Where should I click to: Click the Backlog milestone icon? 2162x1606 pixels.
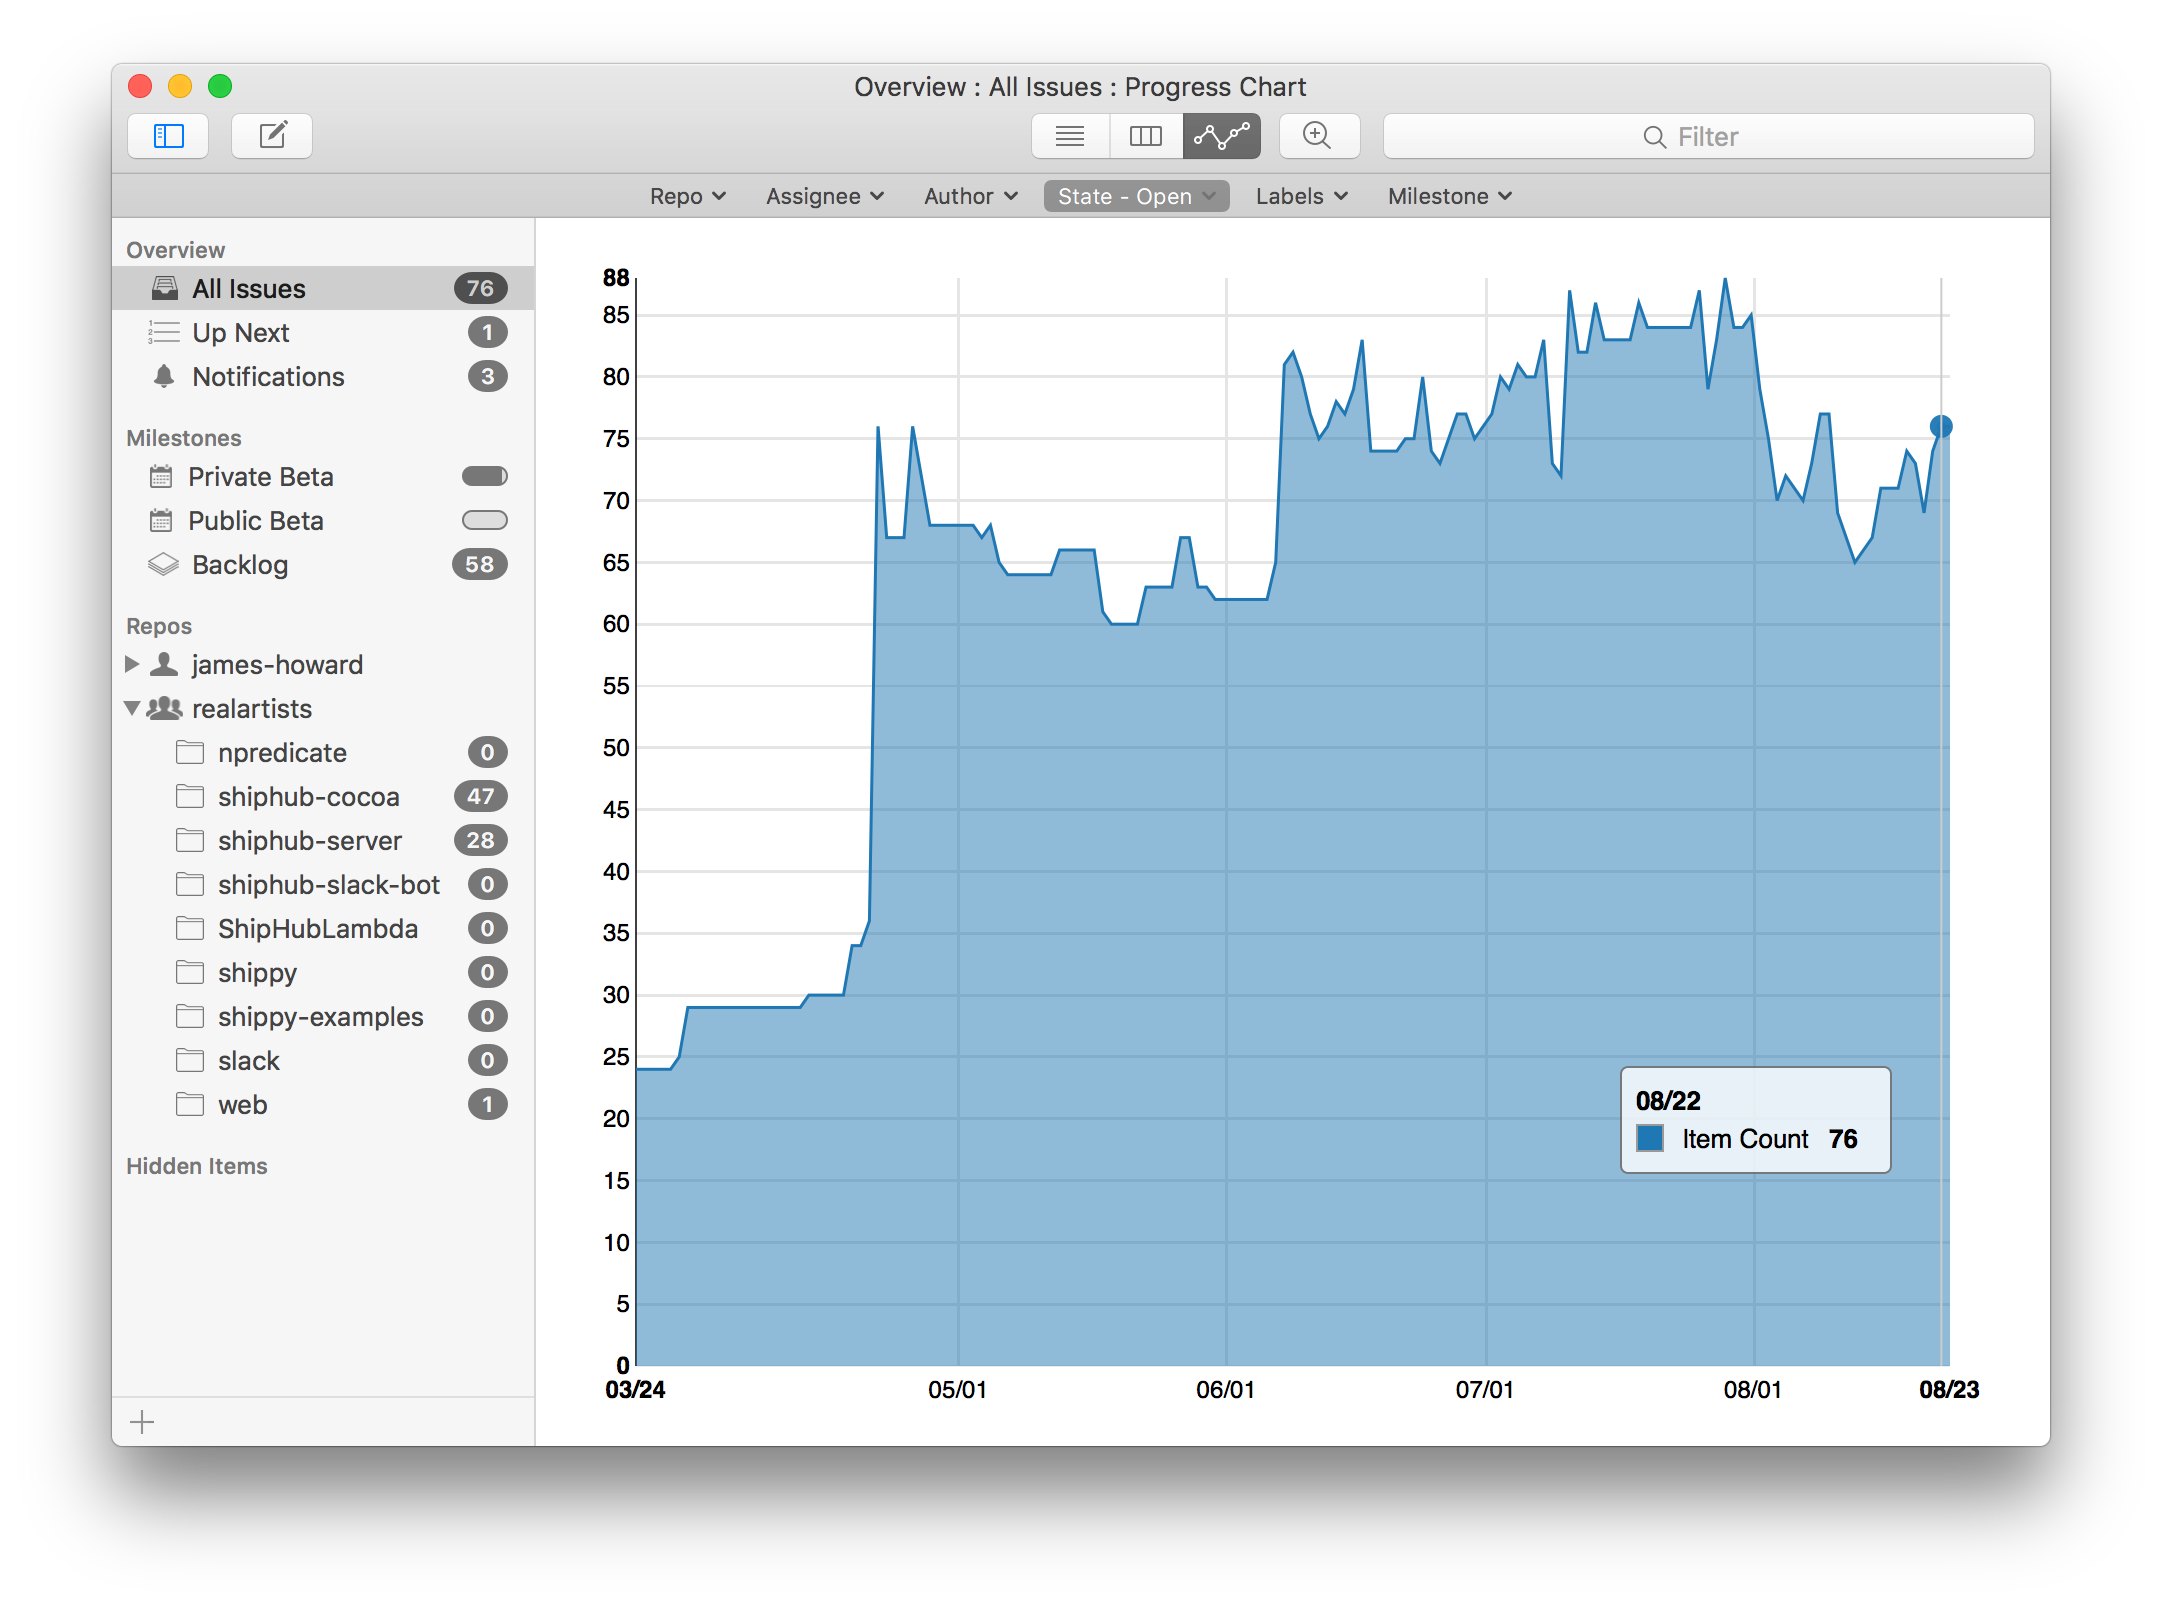[x=164, y=563]
